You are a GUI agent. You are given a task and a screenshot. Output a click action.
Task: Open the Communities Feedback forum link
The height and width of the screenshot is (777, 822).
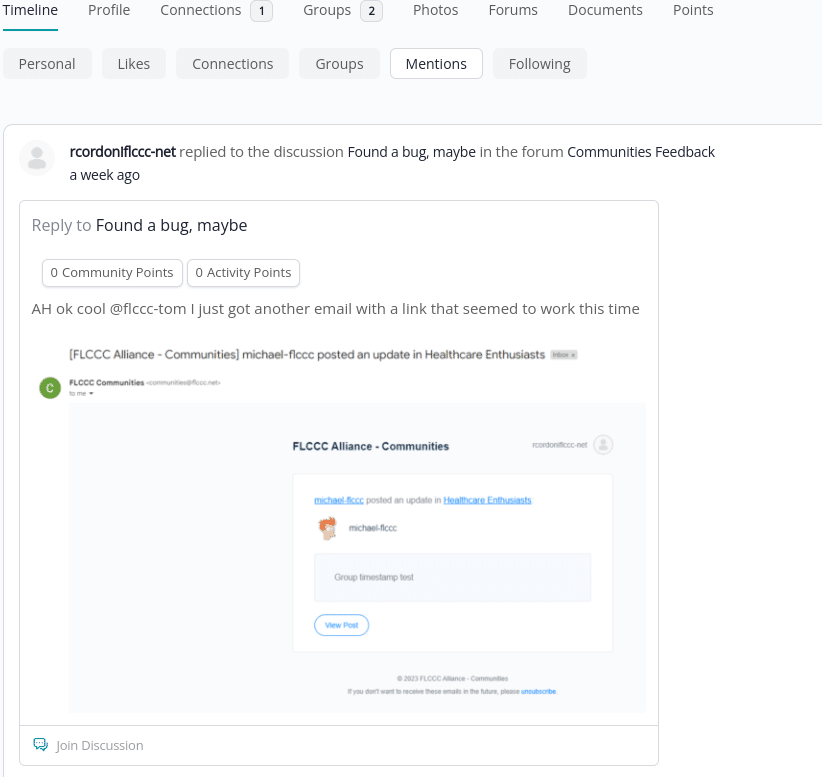pyautogui.click(x=640, y=152)
